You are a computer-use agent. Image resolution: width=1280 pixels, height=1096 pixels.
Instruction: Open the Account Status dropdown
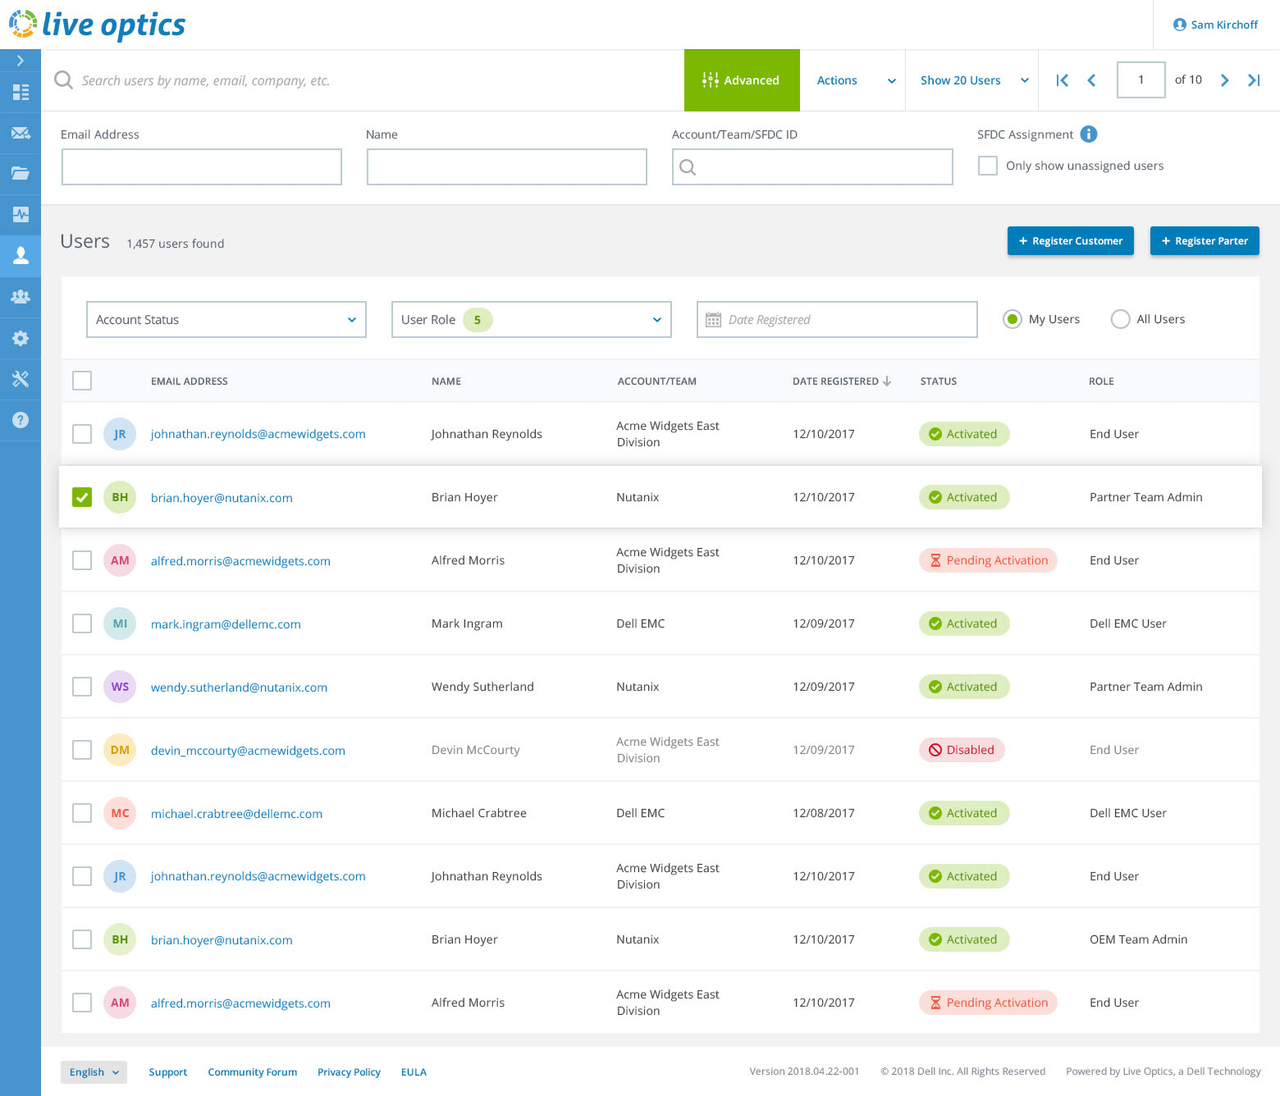pos(226,320)
